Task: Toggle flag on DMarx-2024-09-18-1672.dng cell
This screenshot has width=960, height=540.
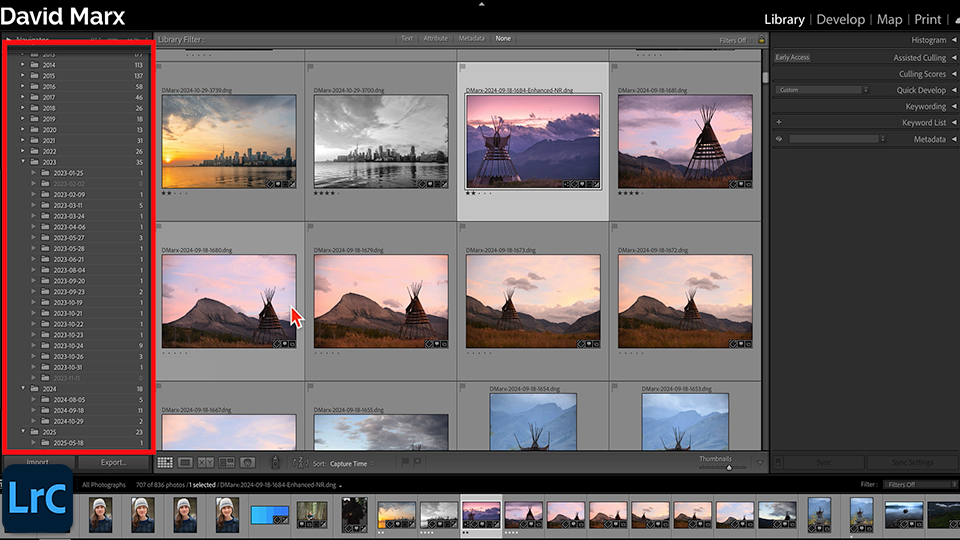Action: pos(614,227)
